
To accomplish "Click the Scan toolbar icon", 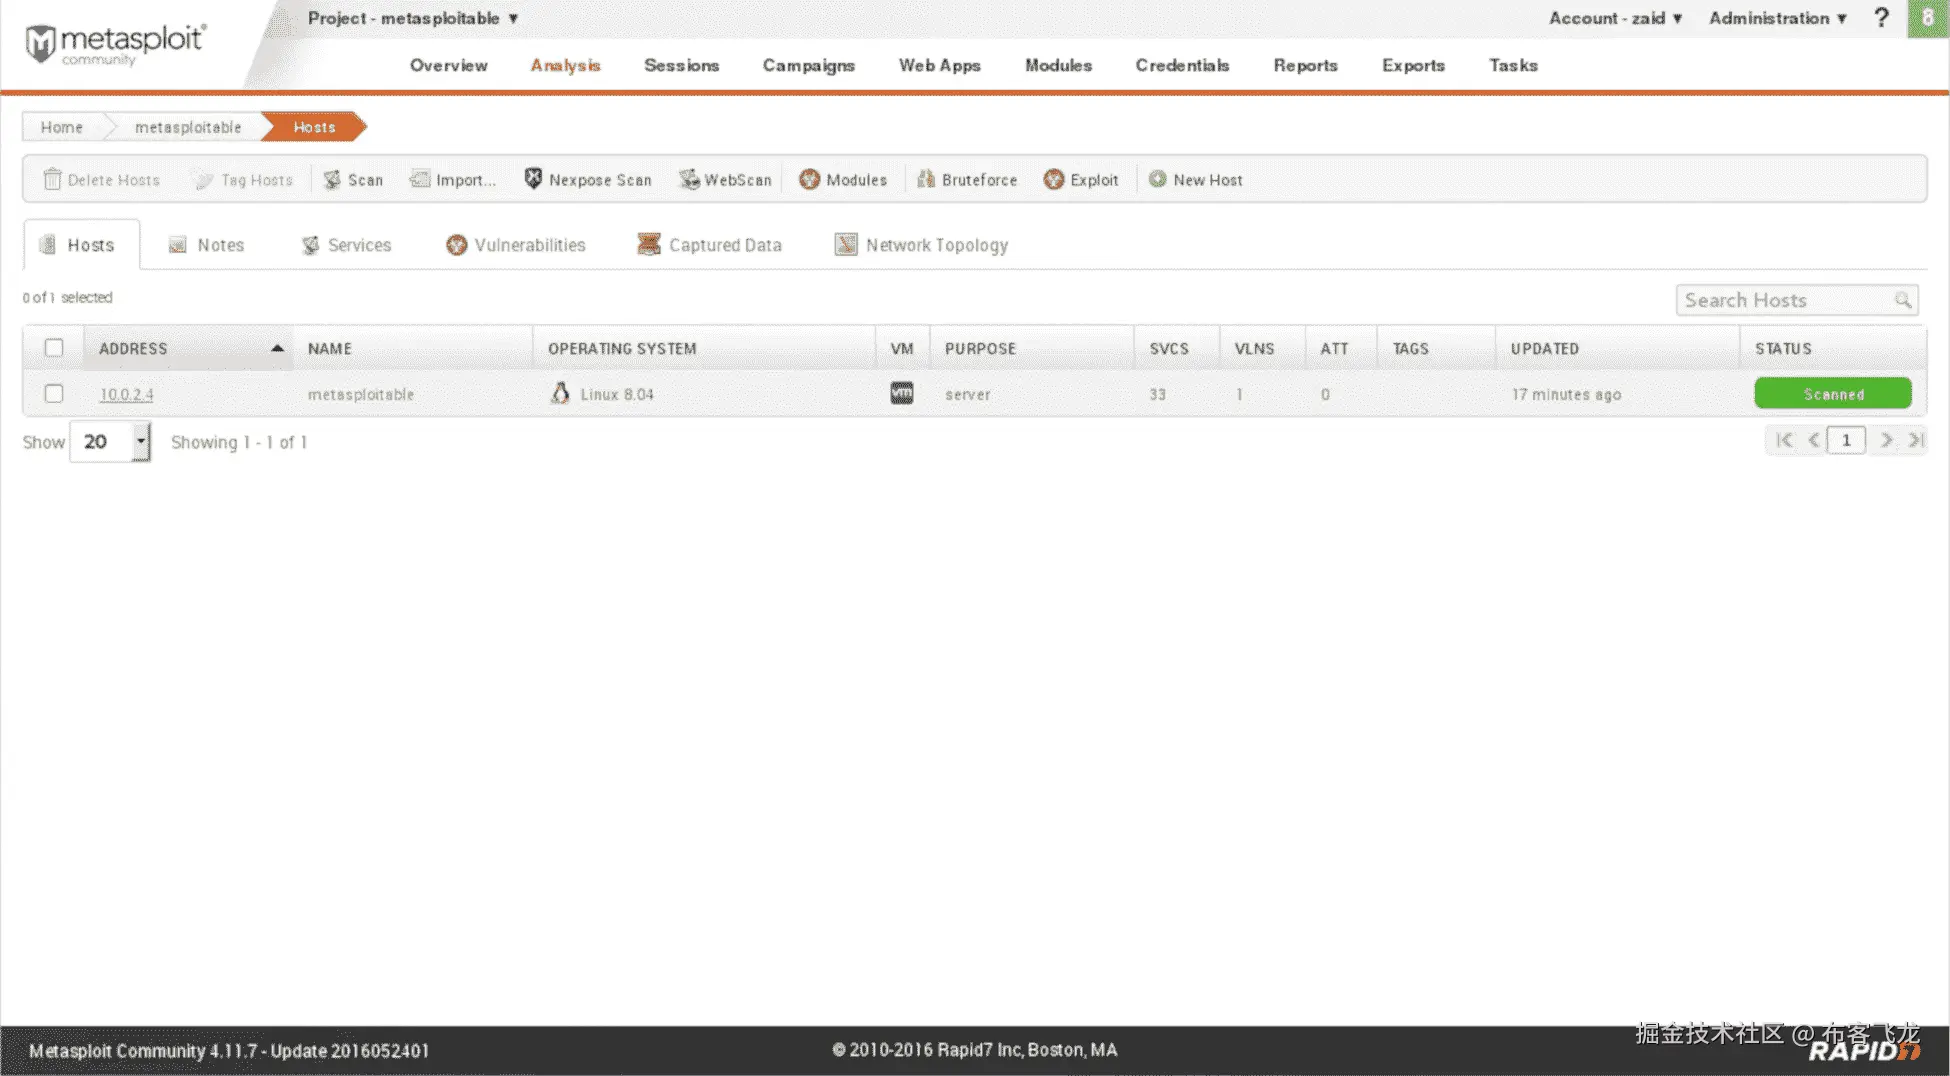I will (x=332, y=180).
